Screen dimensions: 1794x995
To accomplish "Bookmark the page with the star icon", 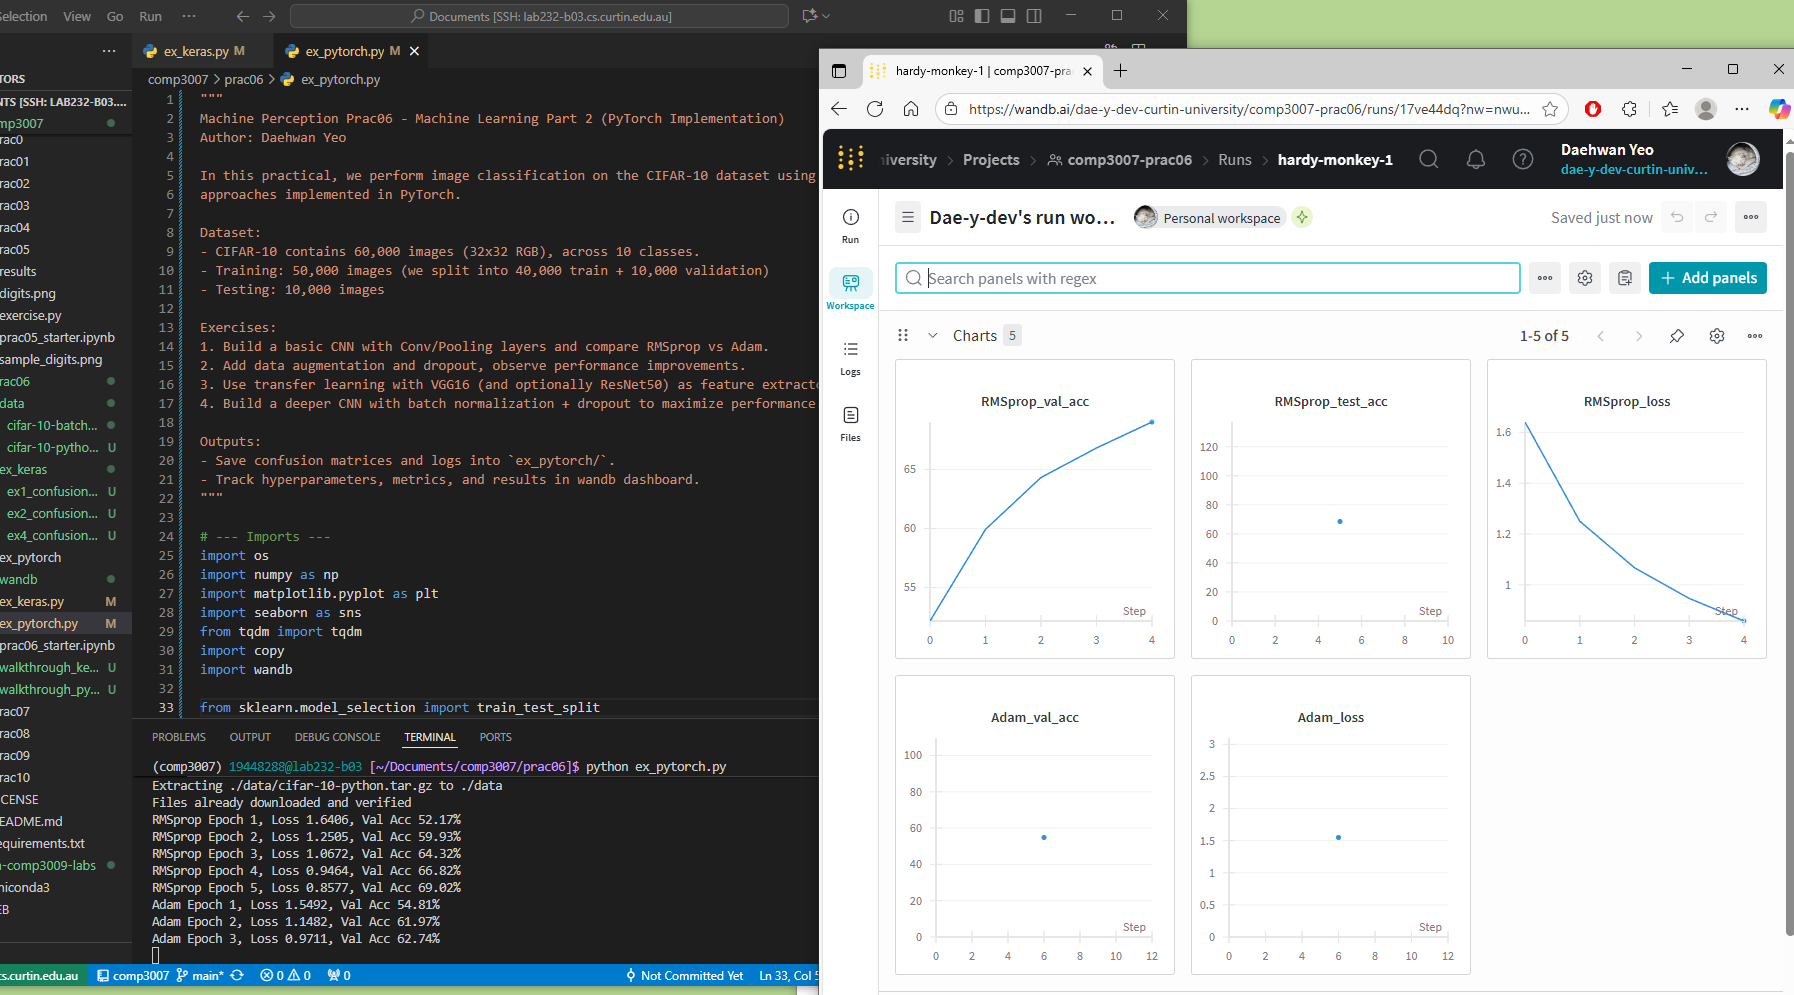I will pos(1550,109).
